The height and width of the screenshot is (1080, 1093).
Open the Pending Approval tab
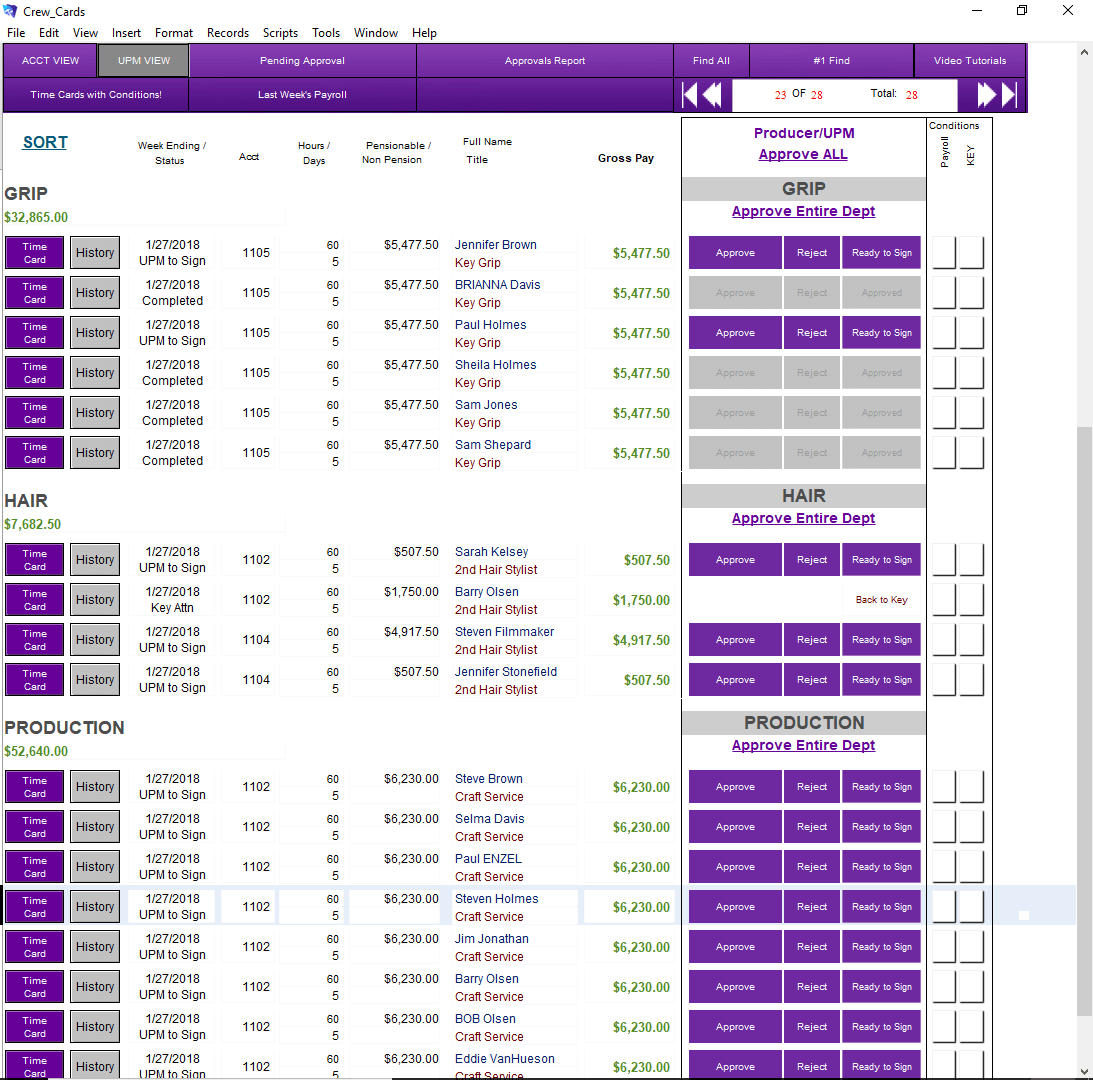point(302,61)
